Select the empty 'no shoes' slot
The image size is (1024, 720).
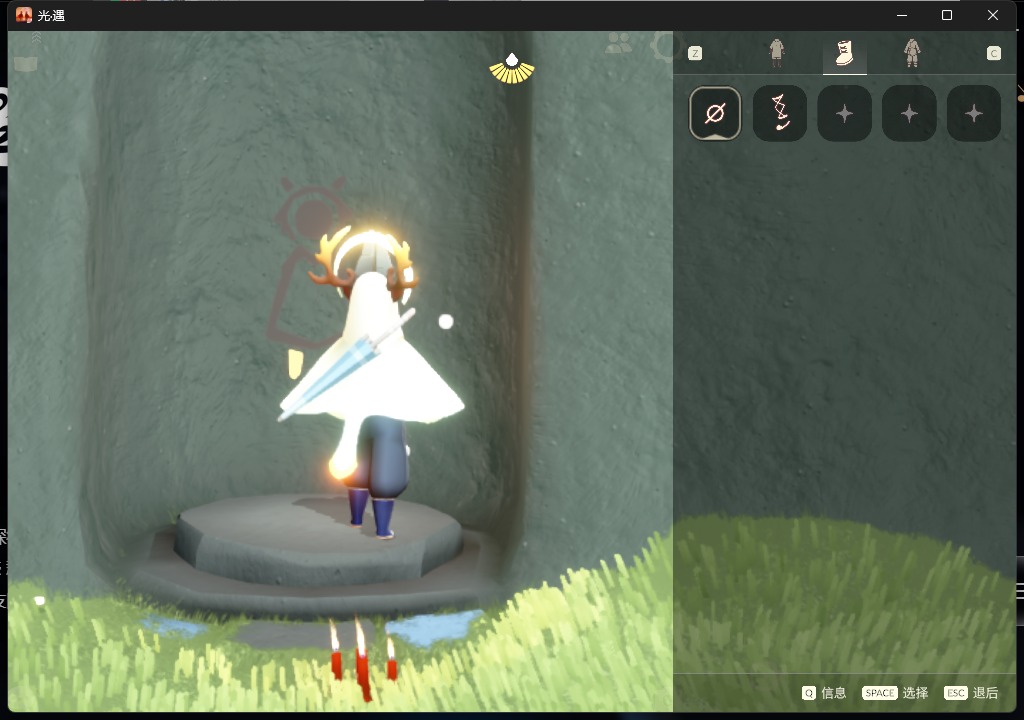pyautogui.click(x=715, y=113)
